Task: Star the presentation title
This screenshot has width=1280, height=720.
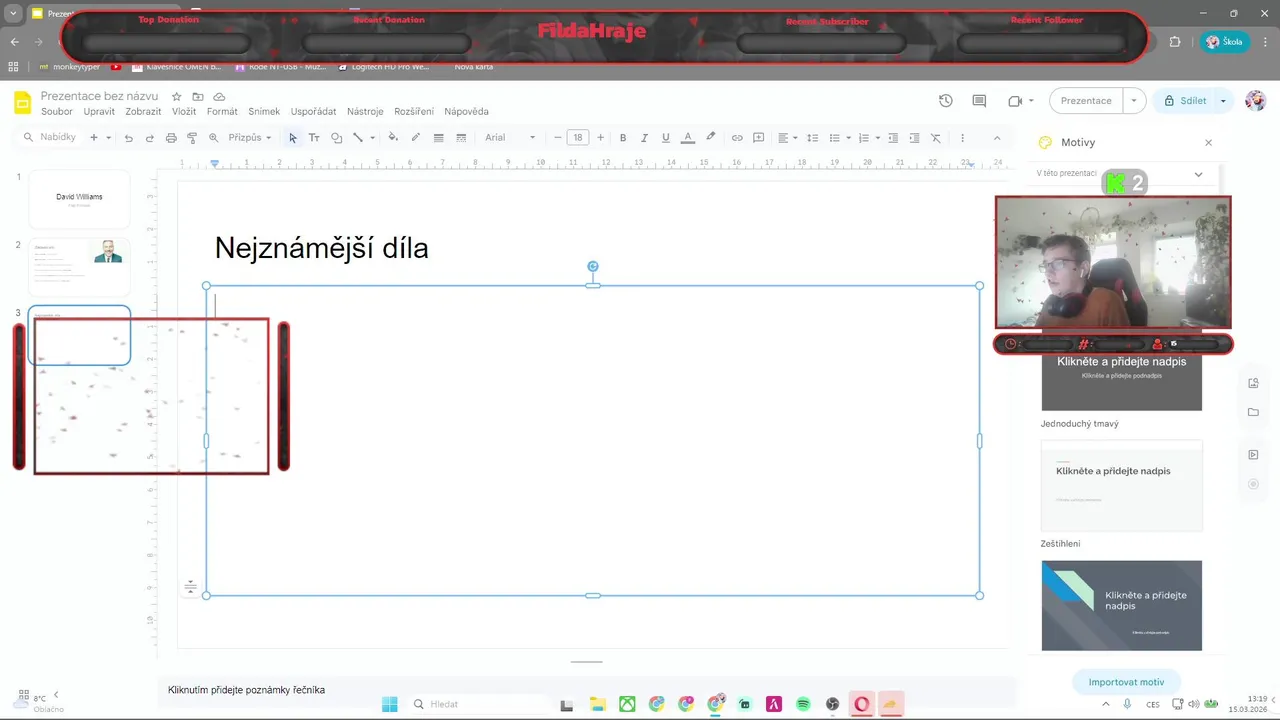Action: click(177, 96)
